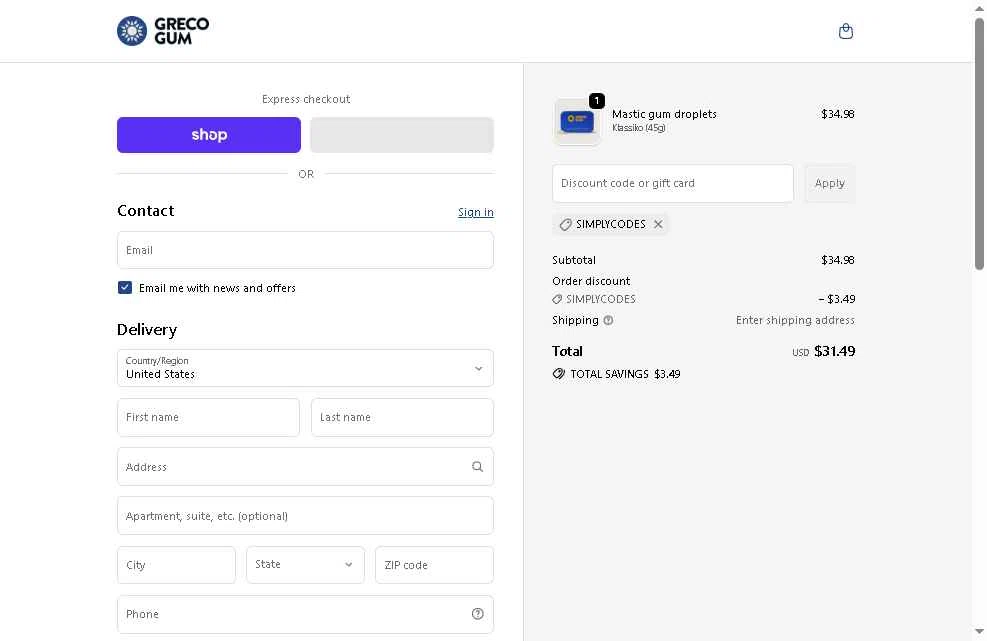The height and width of the screenshot is (641, 987).
Task: Click the Mastic gum droplets product name
Action: point(664,114)
